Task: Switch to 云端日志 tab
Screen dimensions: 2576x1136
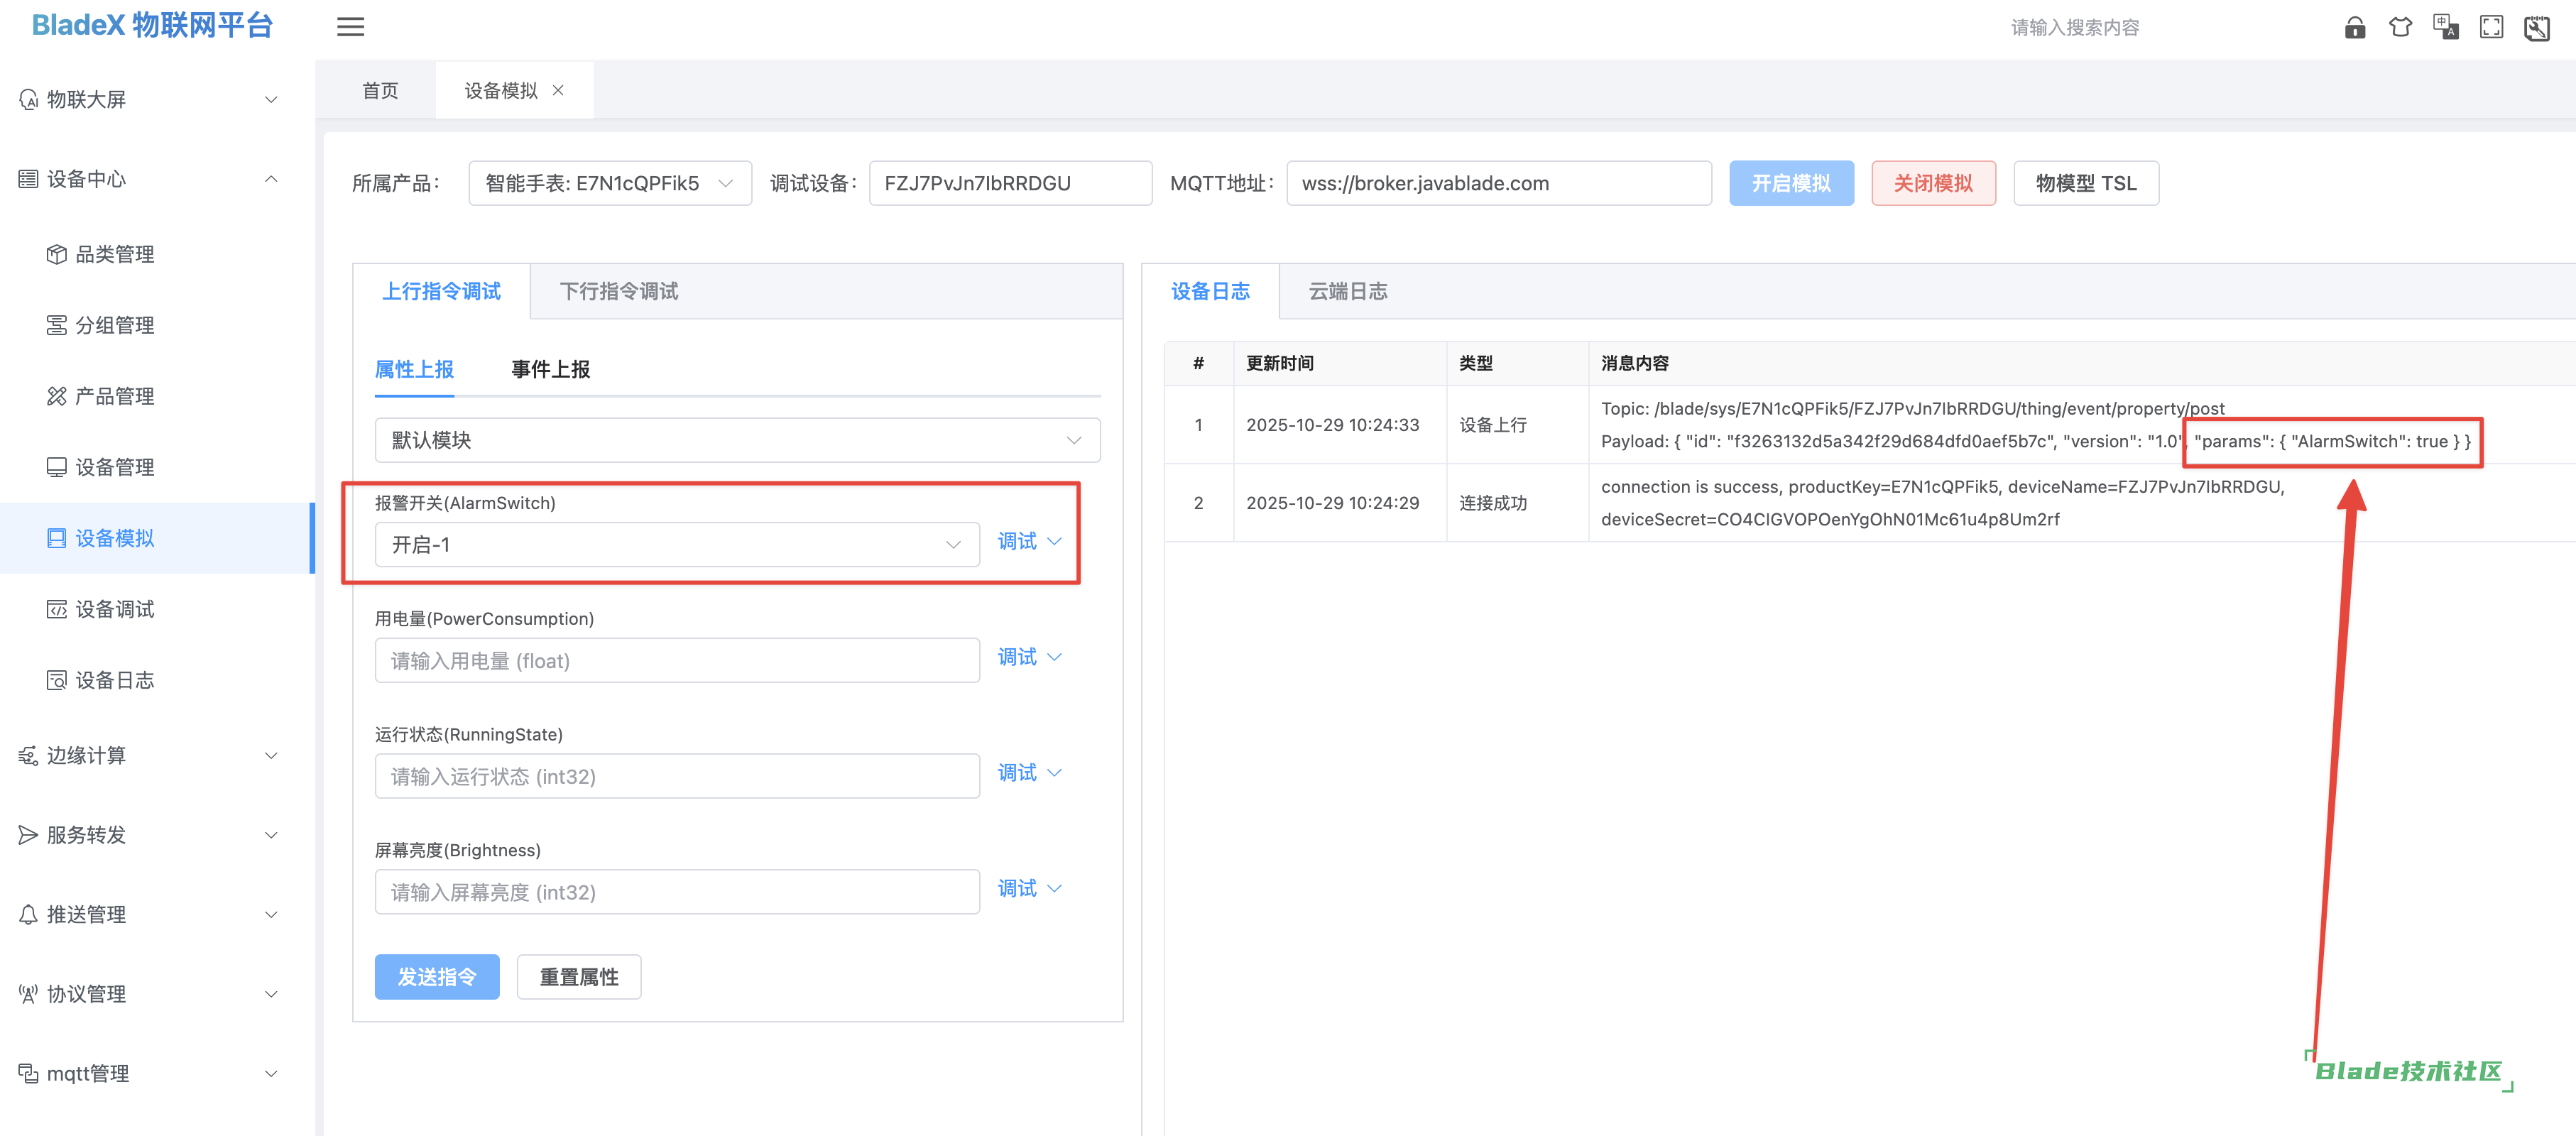Action: pos(1347,291)
